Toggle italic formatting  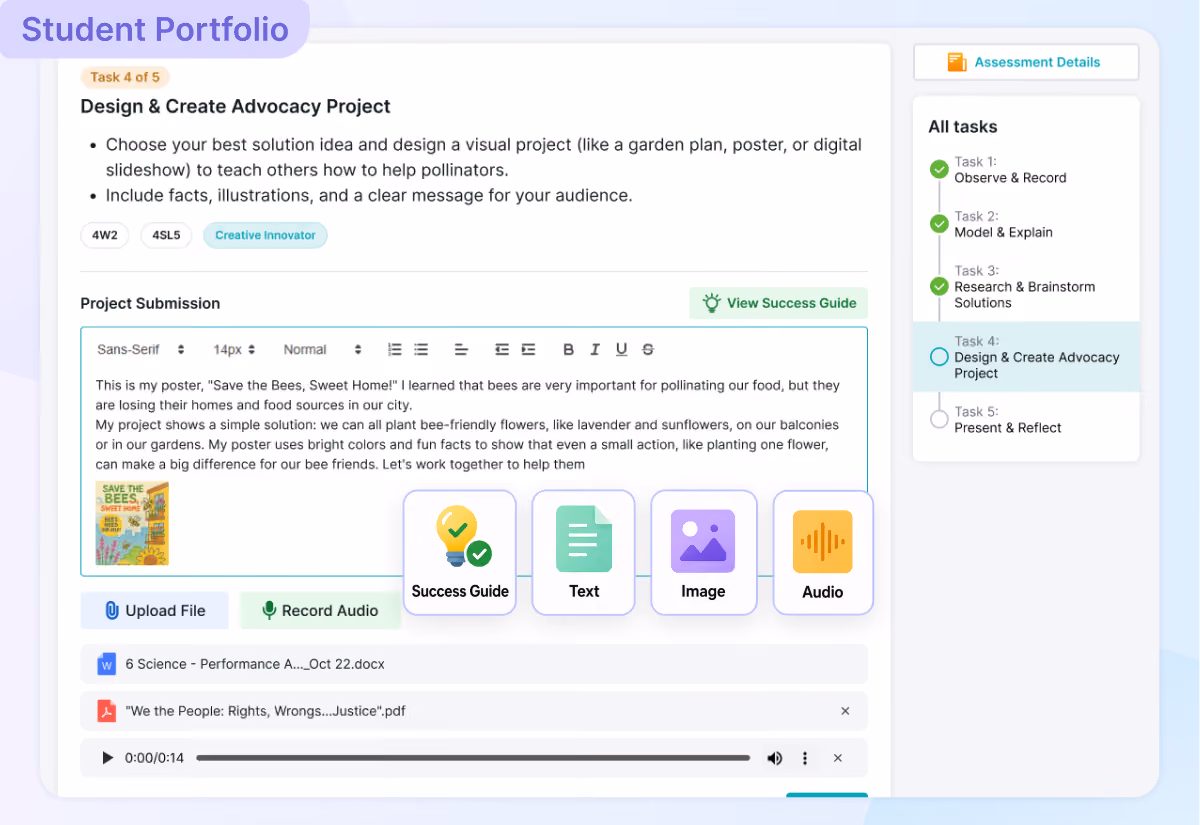click(595, 349)
